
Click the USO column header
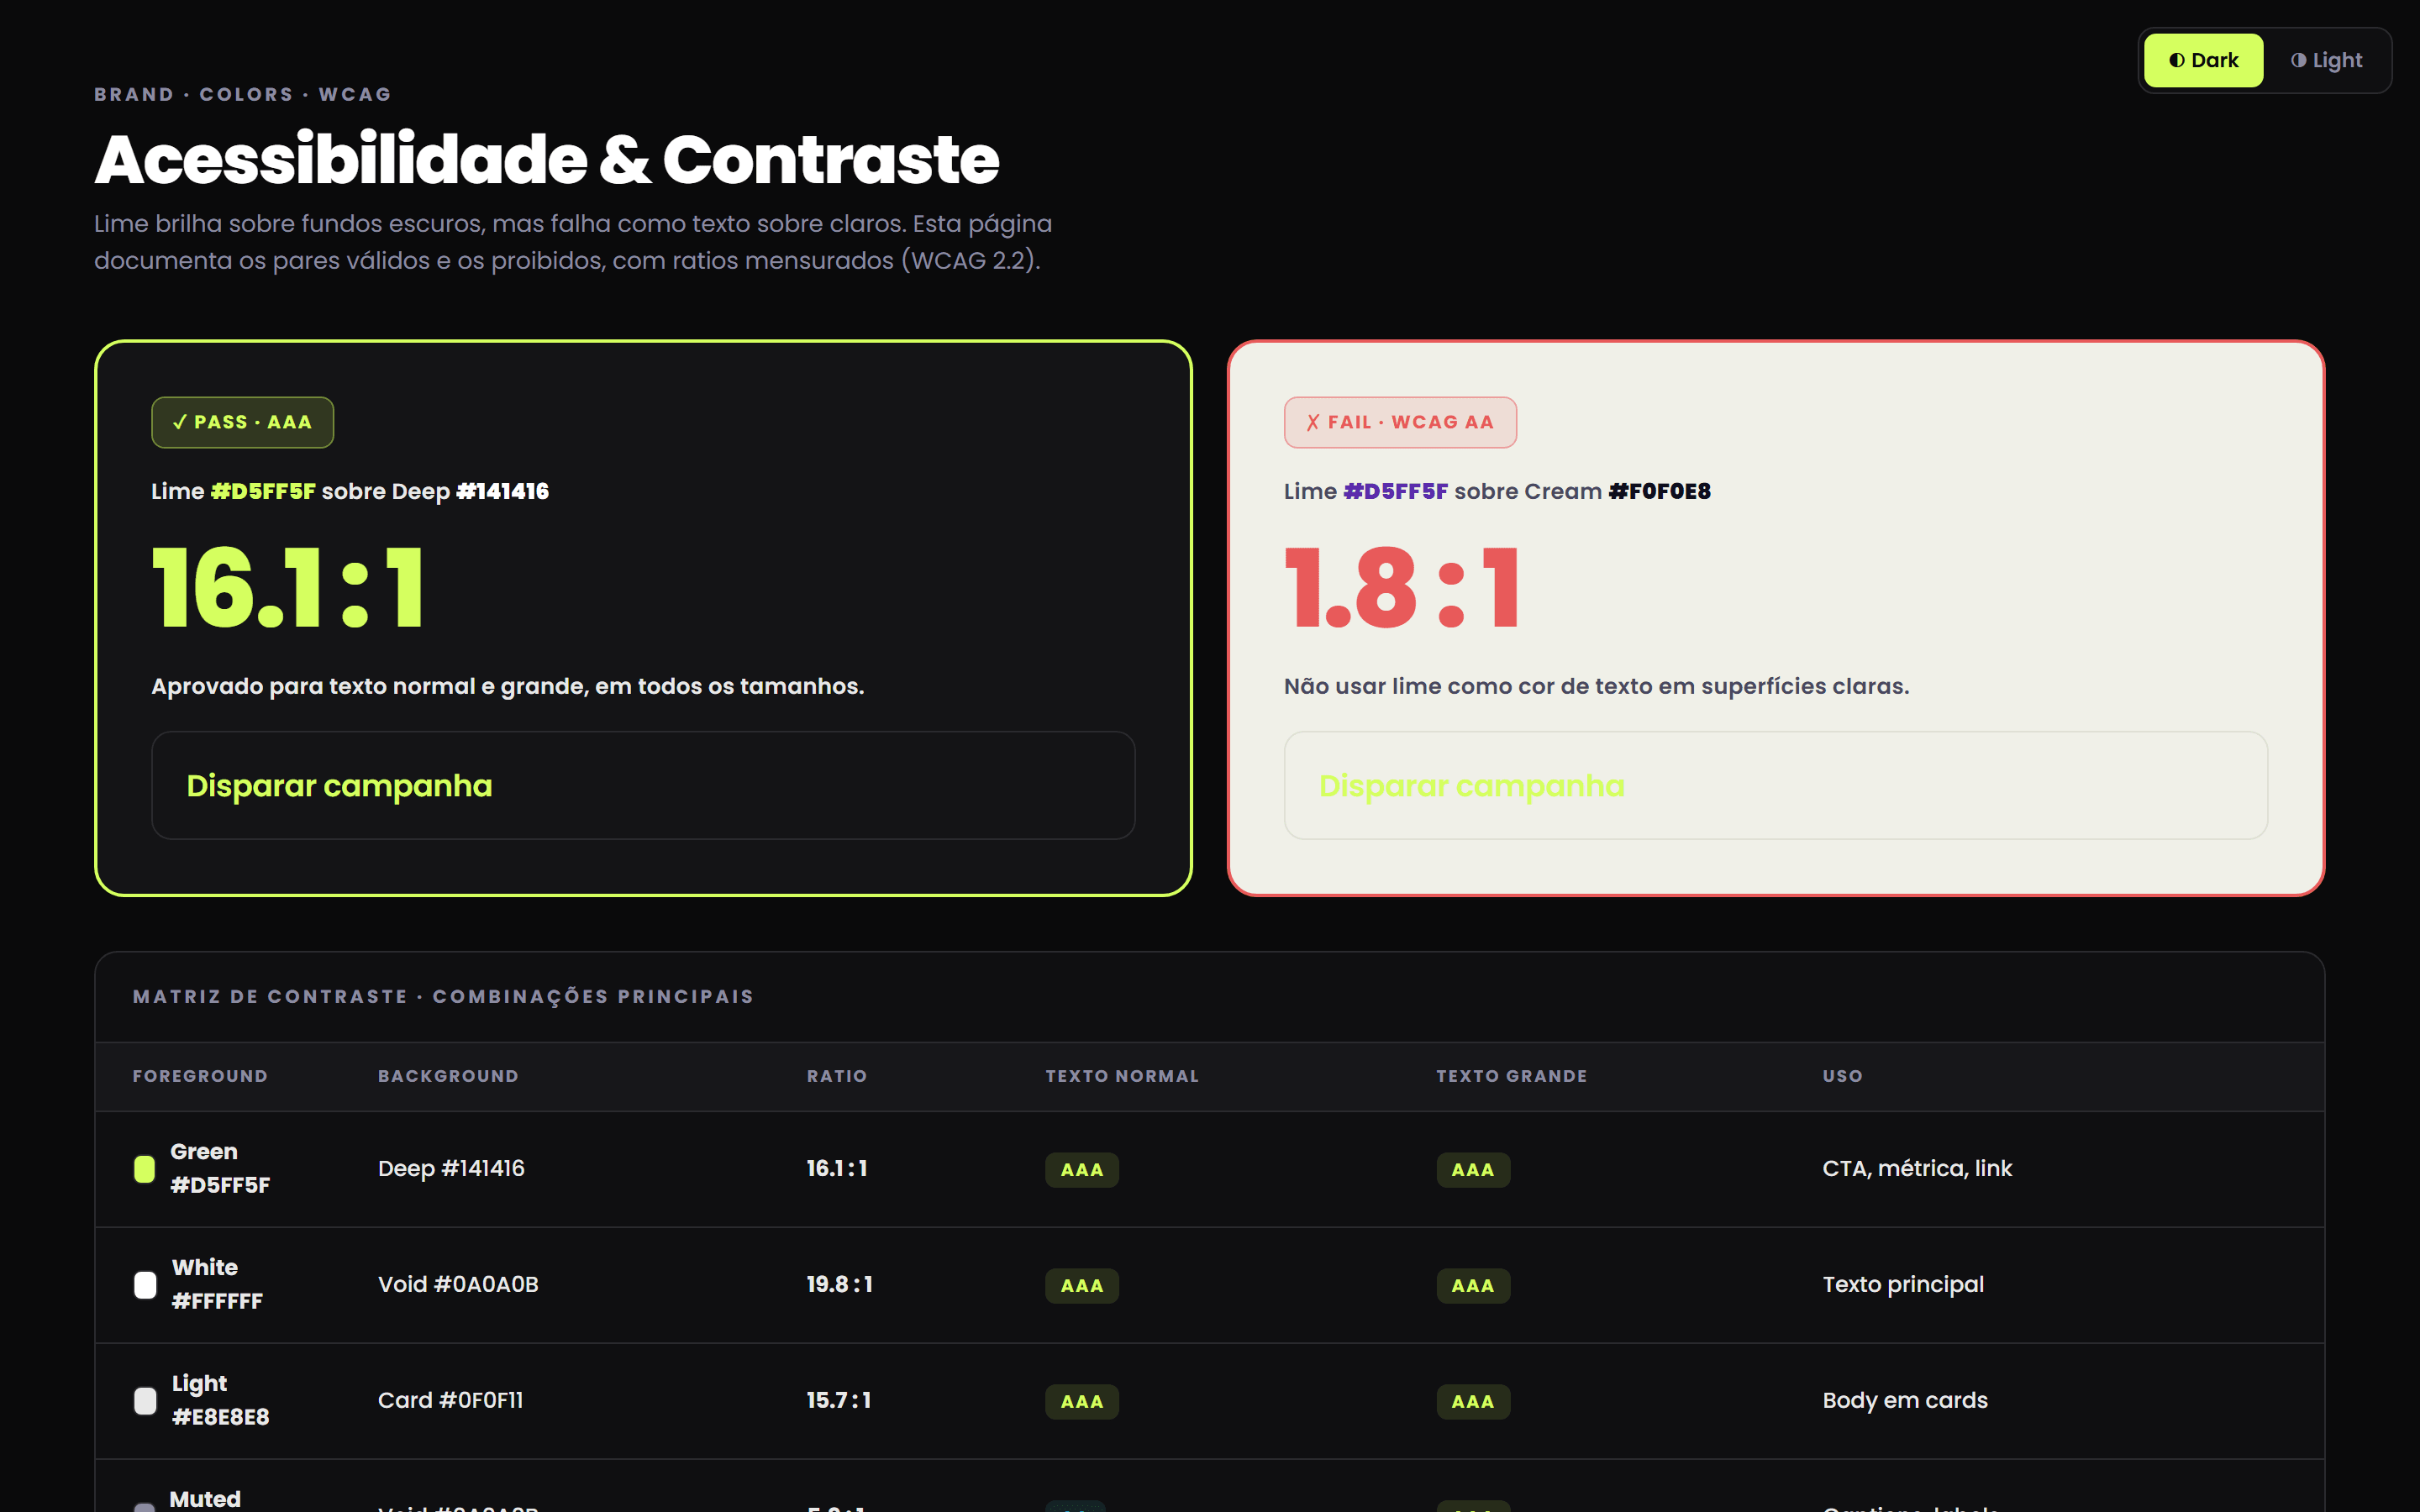1842,1076
